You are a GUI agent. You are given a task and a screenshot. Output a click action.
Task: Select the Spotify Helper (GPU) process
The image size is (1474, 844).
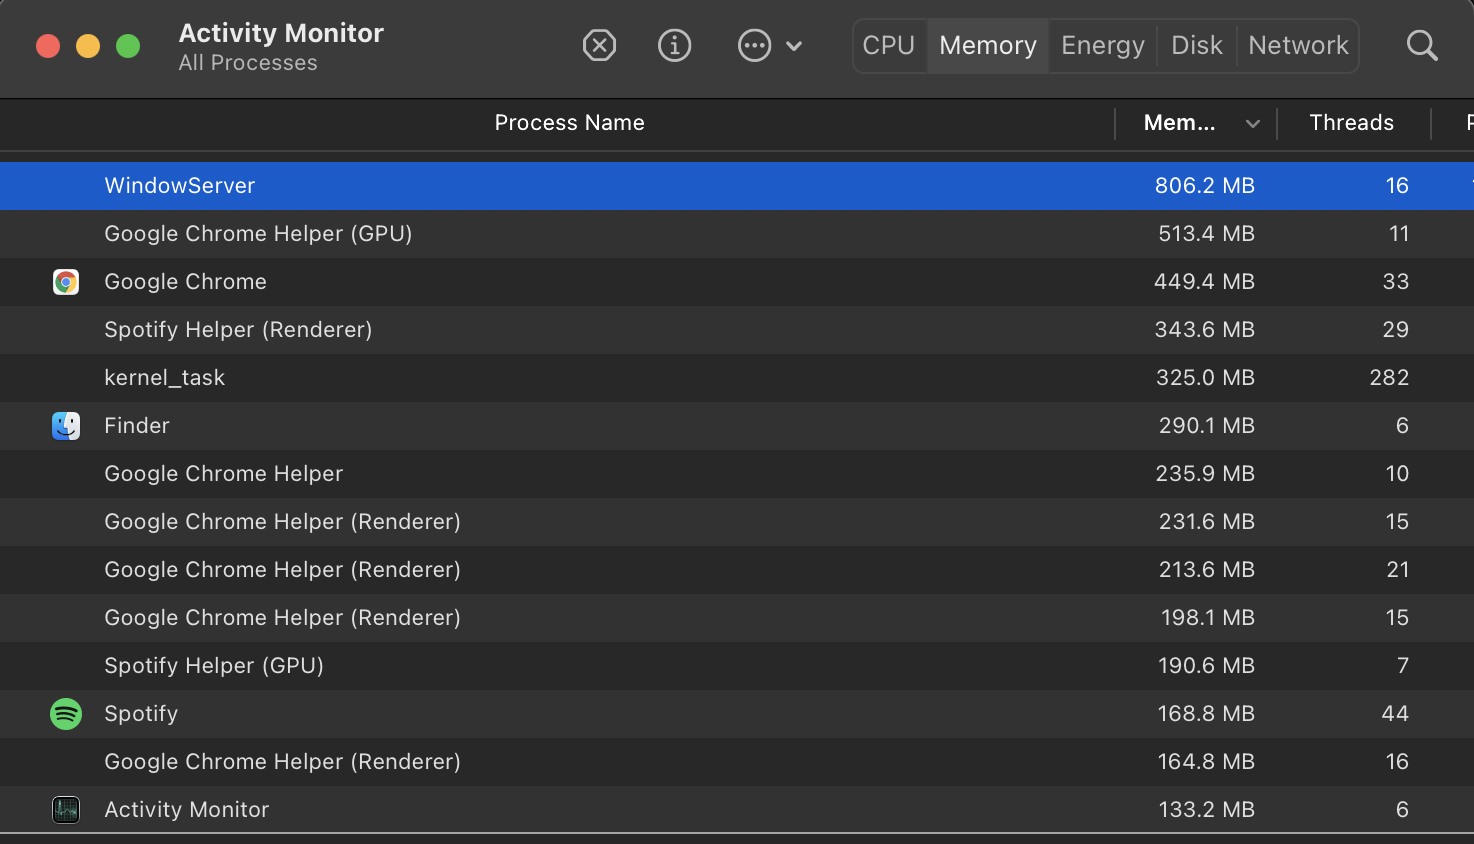(x=214, y=666)
